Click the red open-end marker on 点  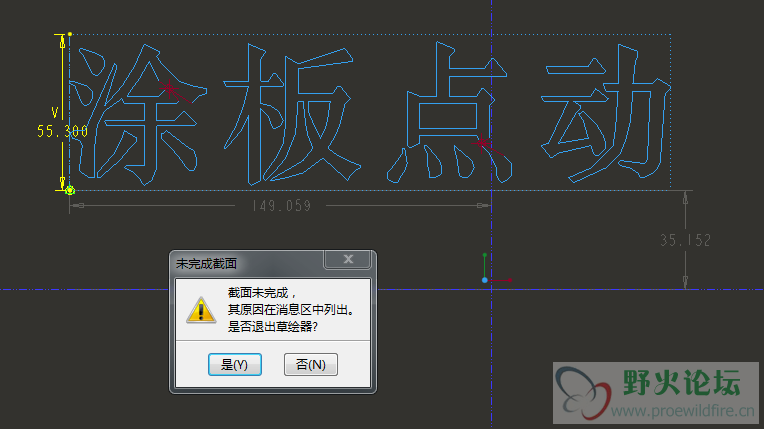[x=482, y=143]
